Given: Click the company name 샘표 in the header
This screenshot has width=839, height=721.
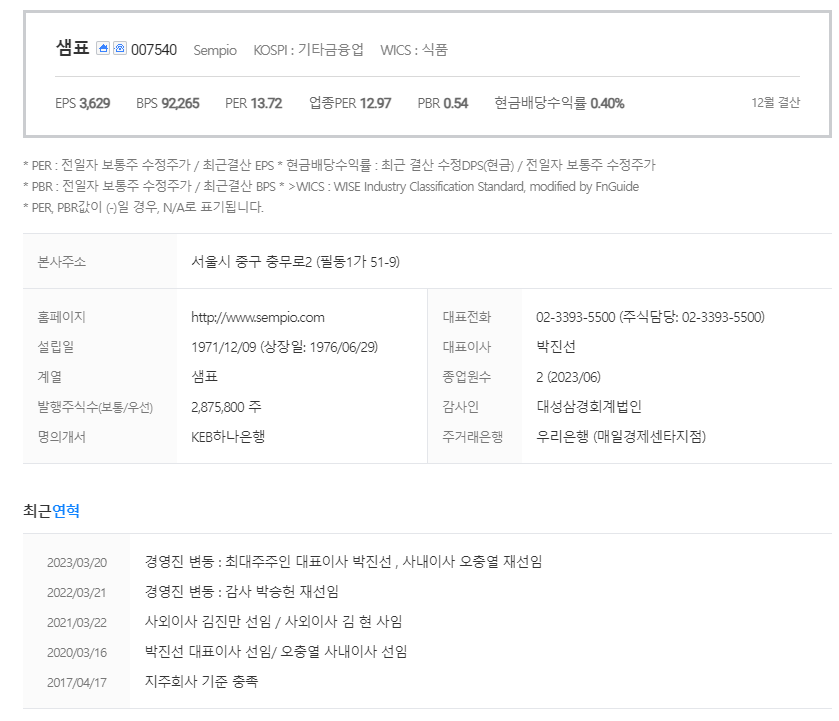Looking at the screenshot, I should tap(73, 48).
